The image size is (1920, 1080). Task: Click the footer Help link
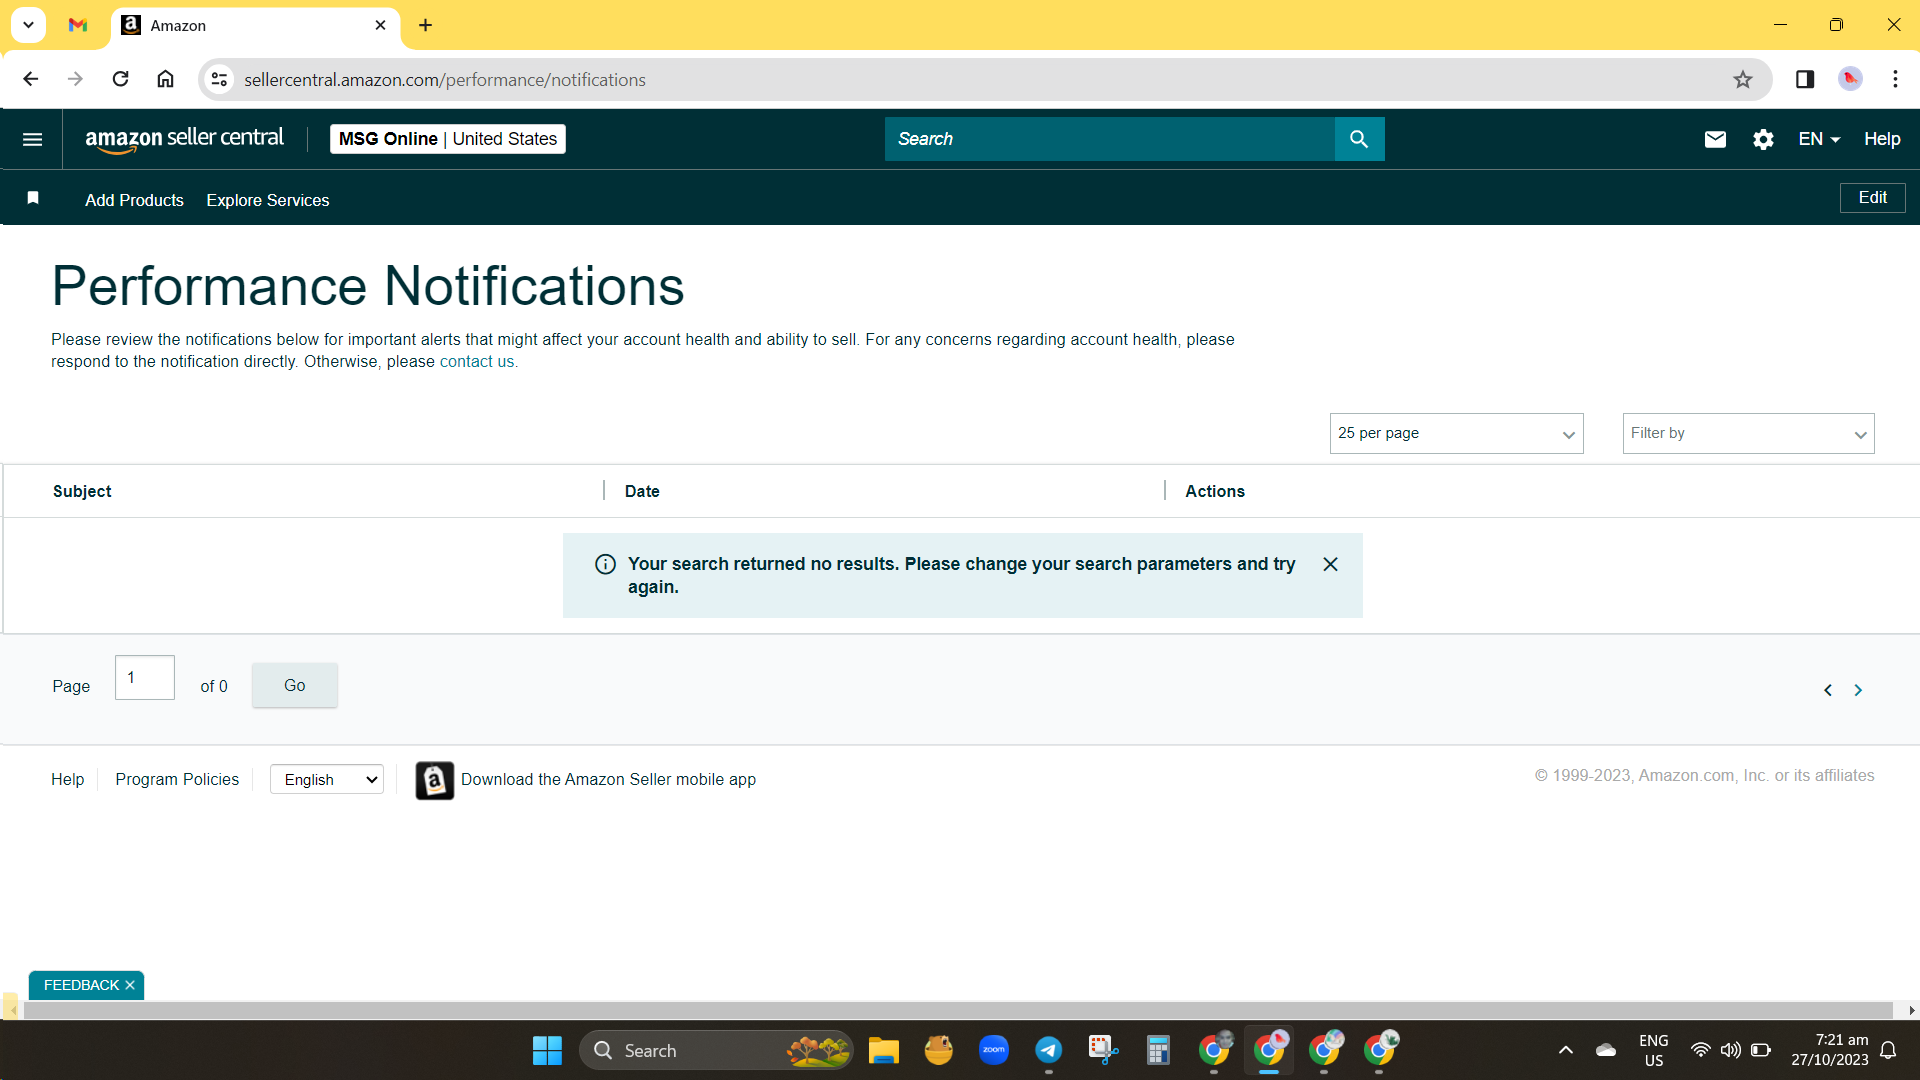coord(67,780)
